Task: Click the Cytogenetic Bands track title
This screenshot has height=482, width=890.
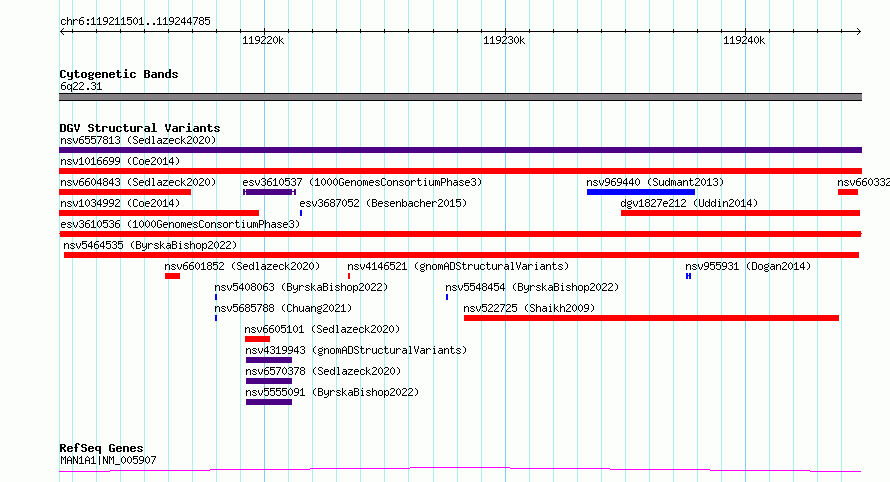Action: [x=119, y=74]
